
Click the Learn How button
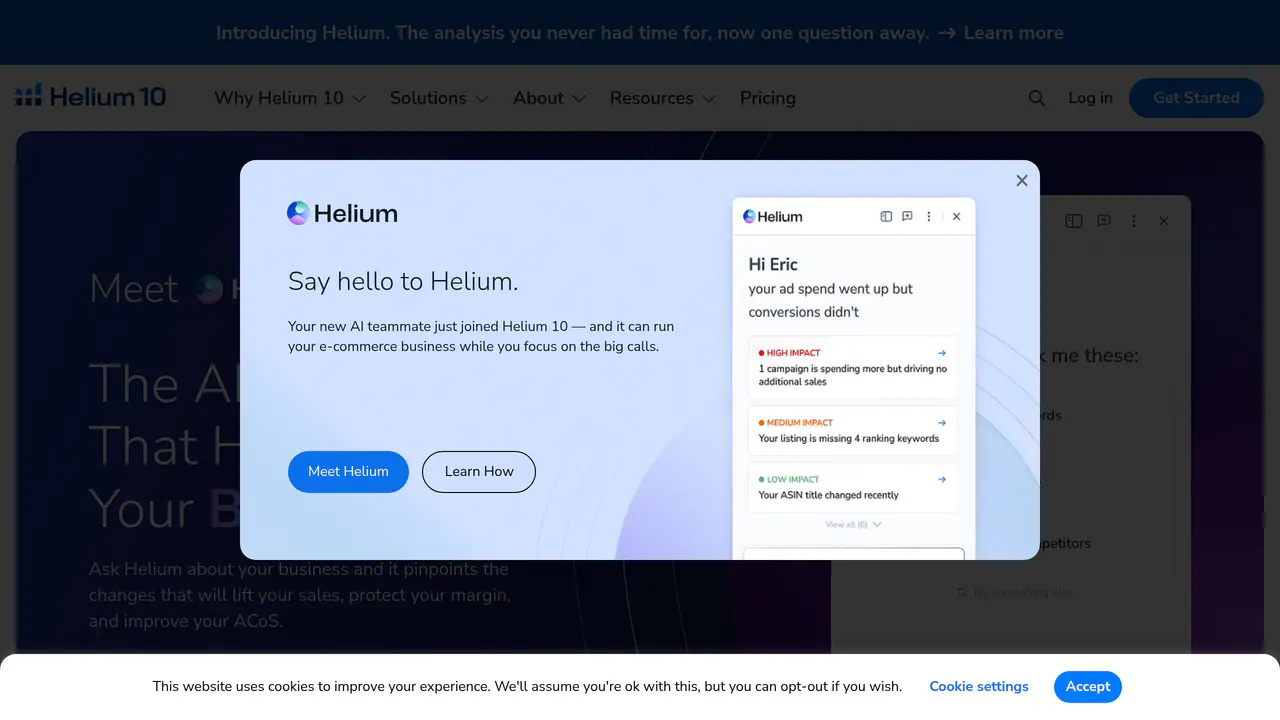click(x=479, y=472)
